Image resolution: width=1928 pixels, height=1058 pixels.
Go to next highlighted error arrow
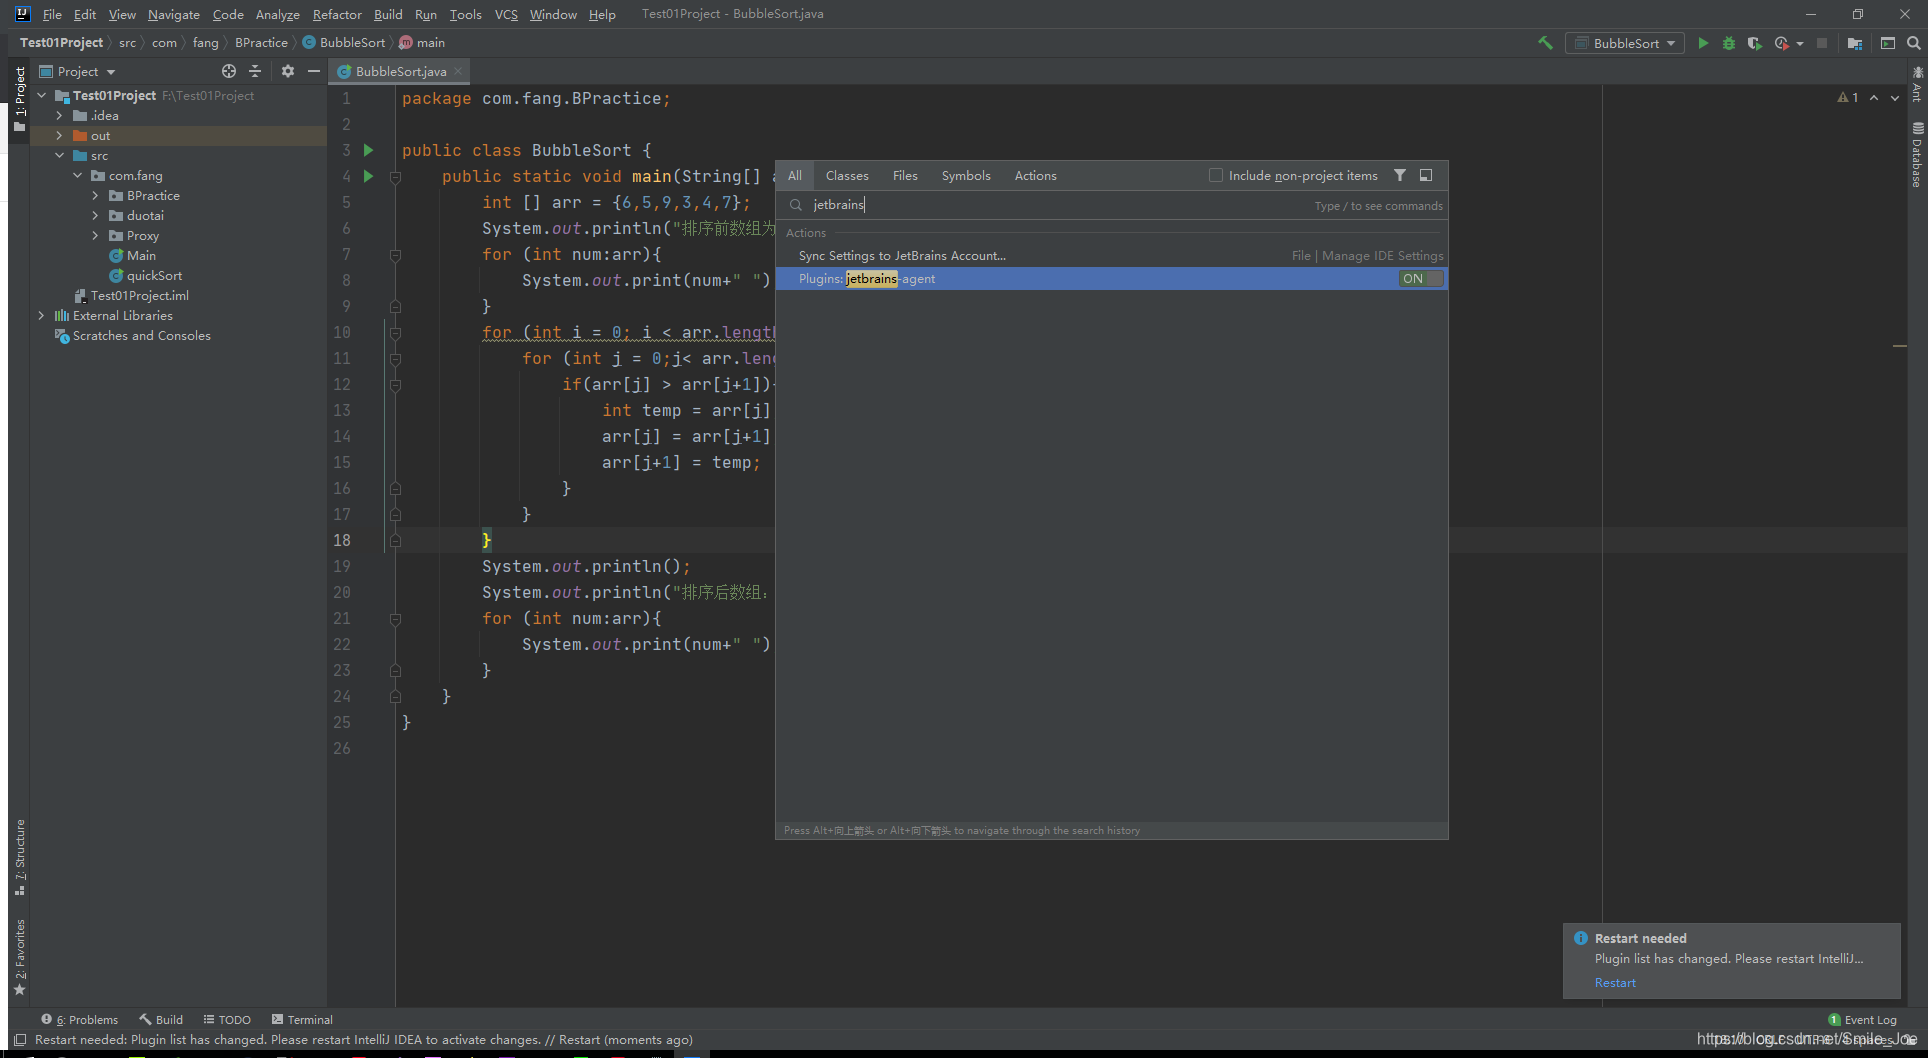click(1895, 97)
